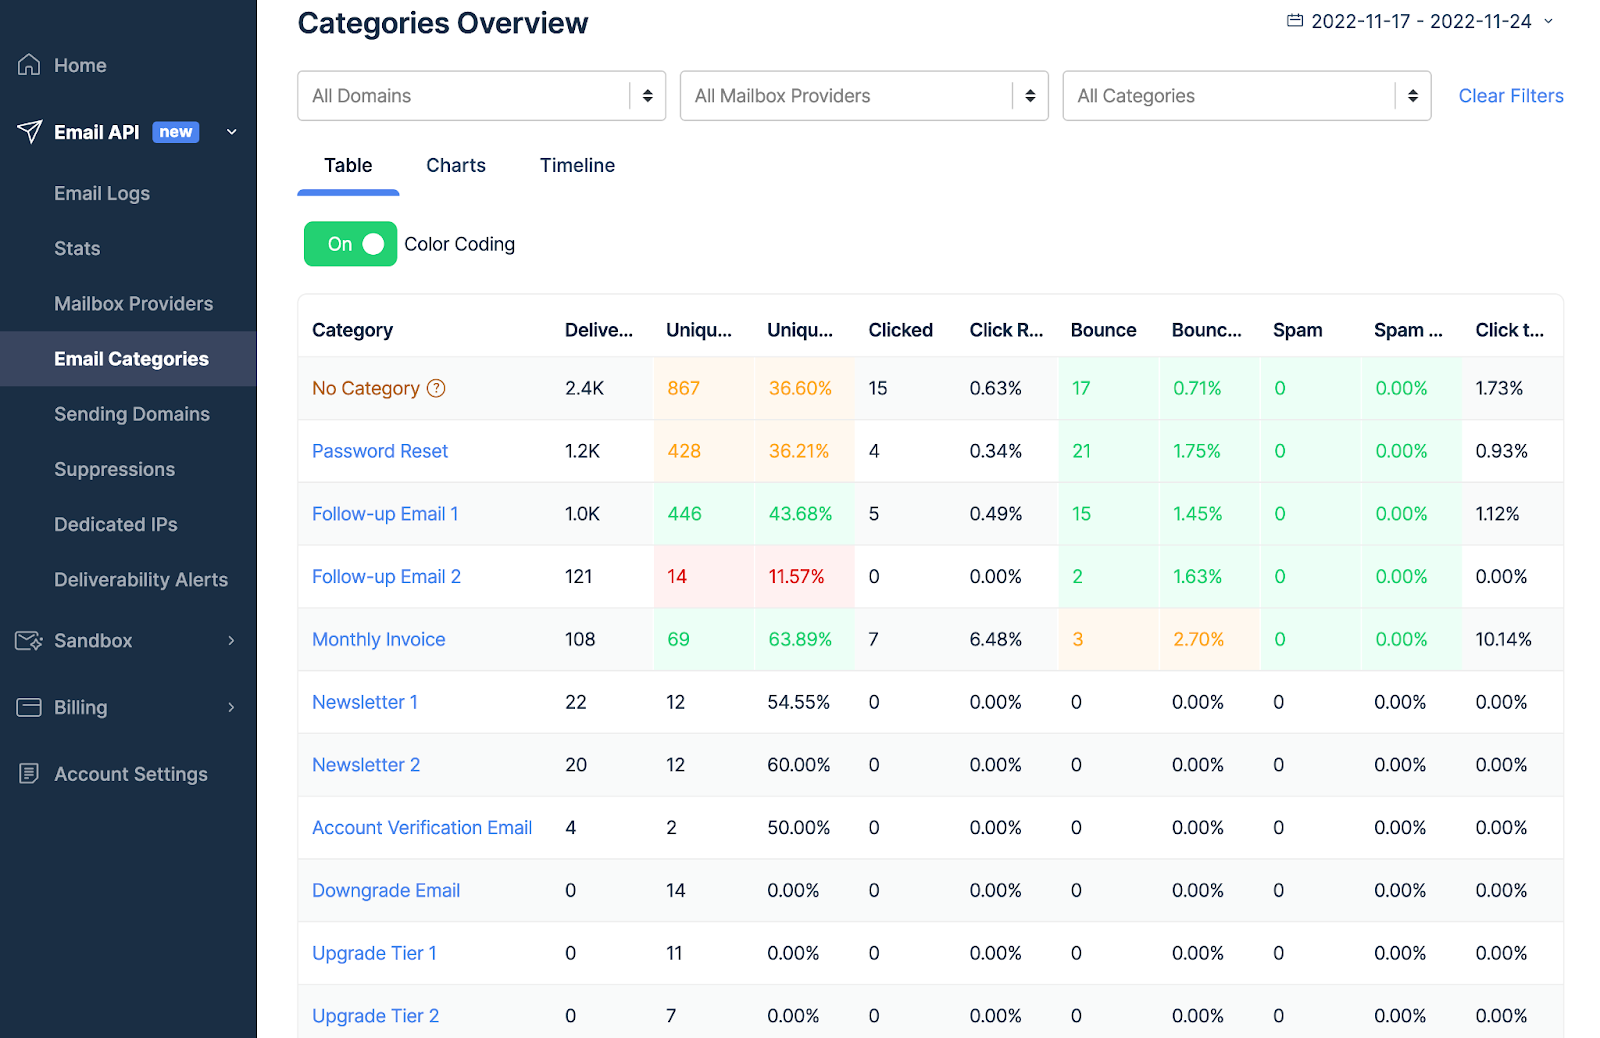The height and width of the screenshot is (1038, 1600).
Task: Click the question mark icon near No Category
Action: [x=436, y=389]
